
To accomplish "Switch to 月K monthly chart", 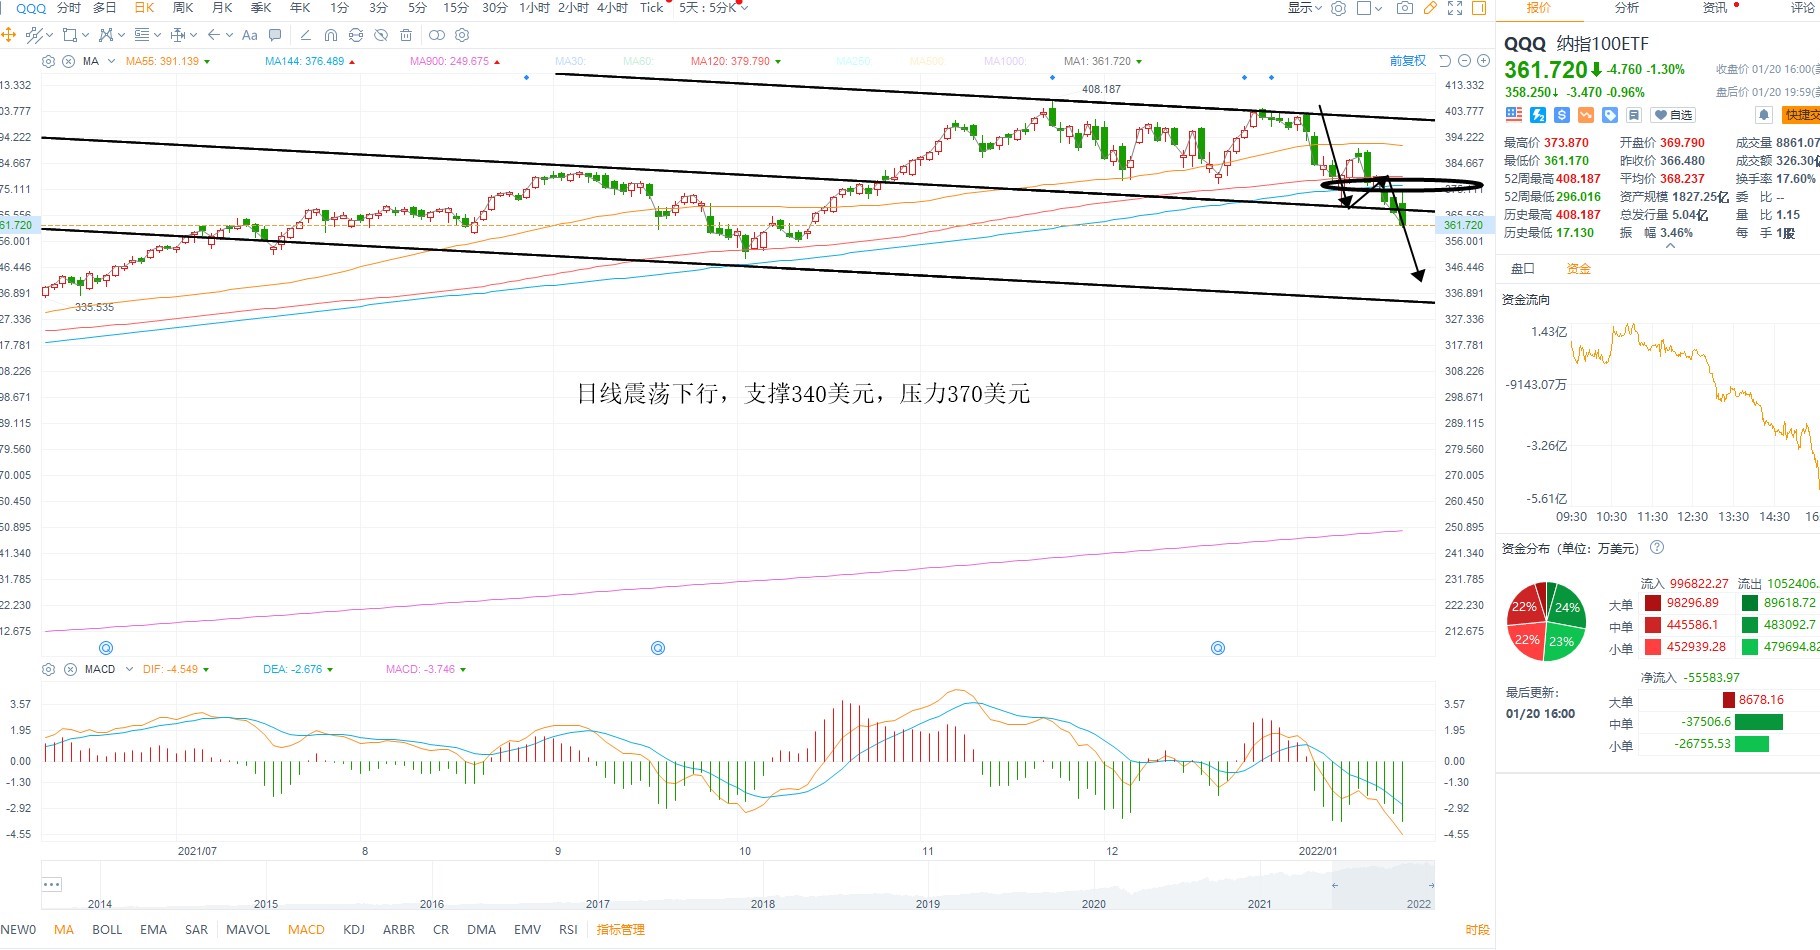I will coord(222,8).
